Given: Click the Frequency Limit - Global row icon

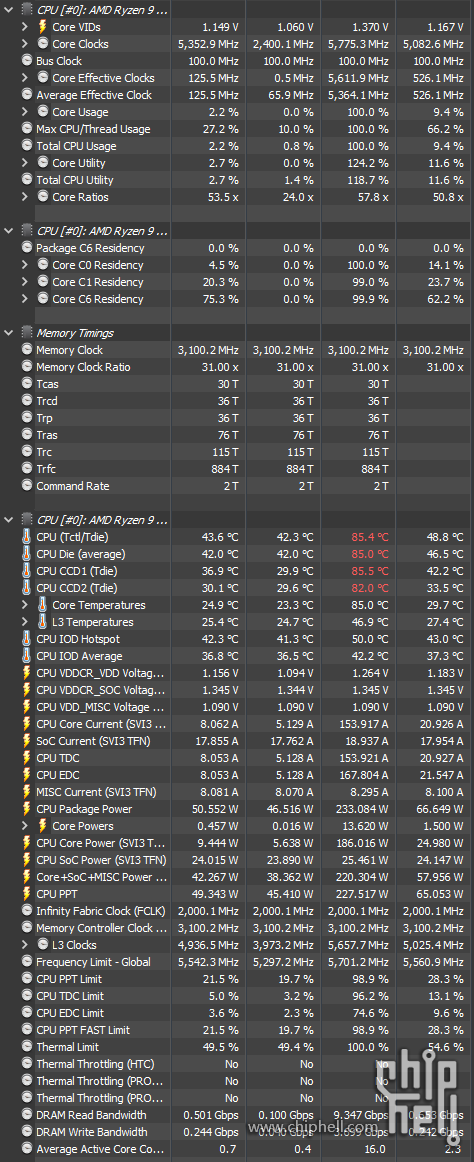Looking at the screenshot, I should [27, 962].
